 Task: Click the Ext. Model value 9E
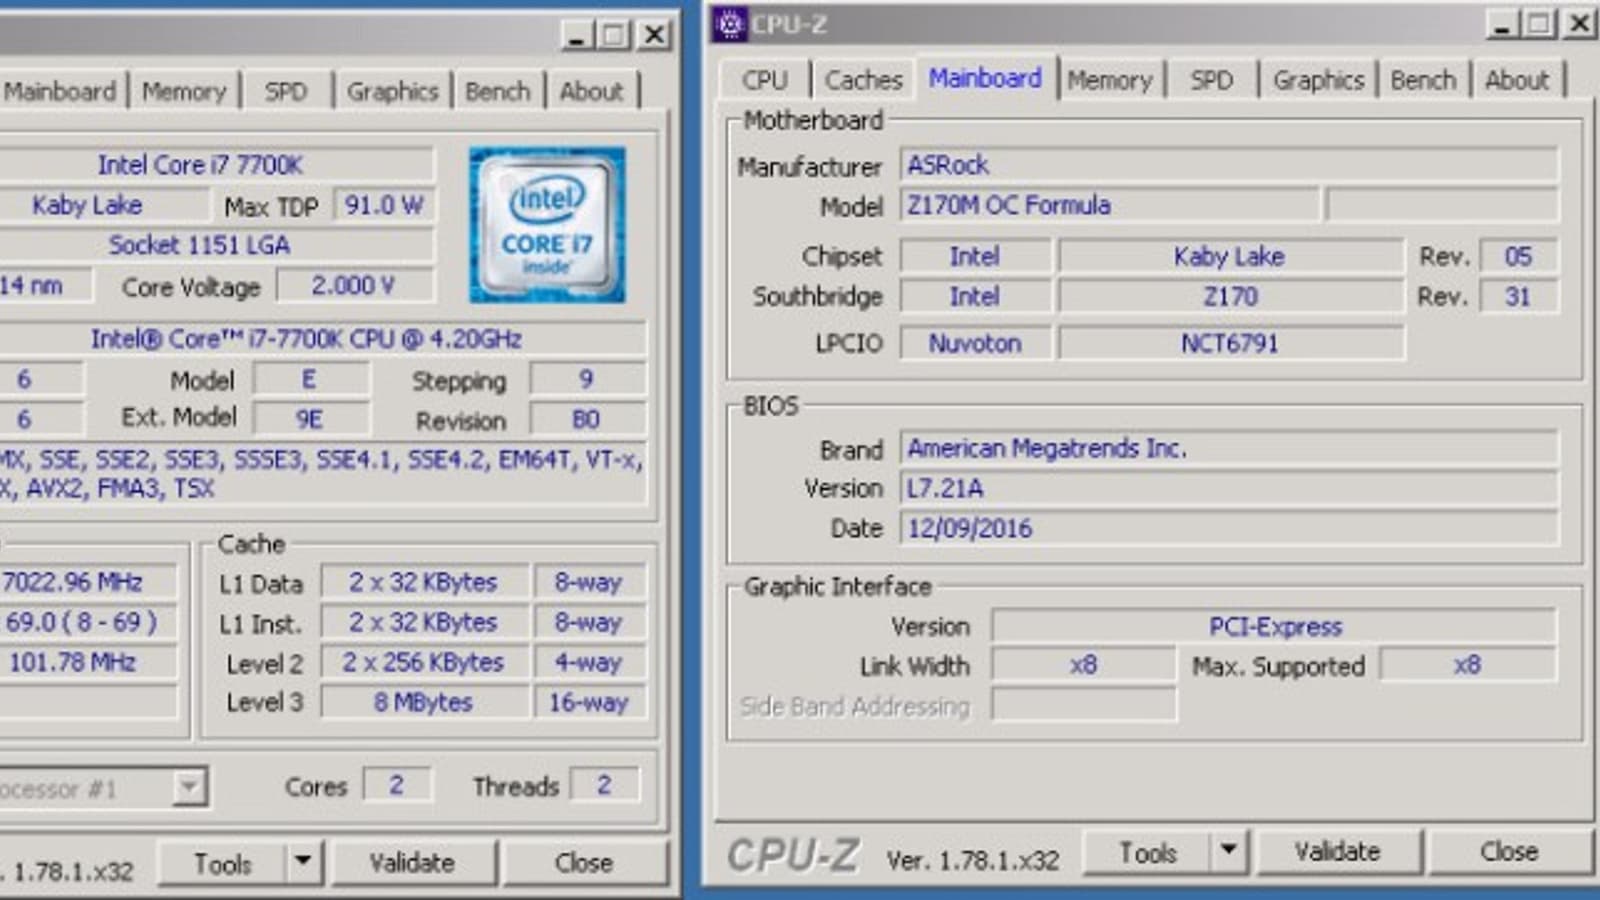(x=310, y=419)
